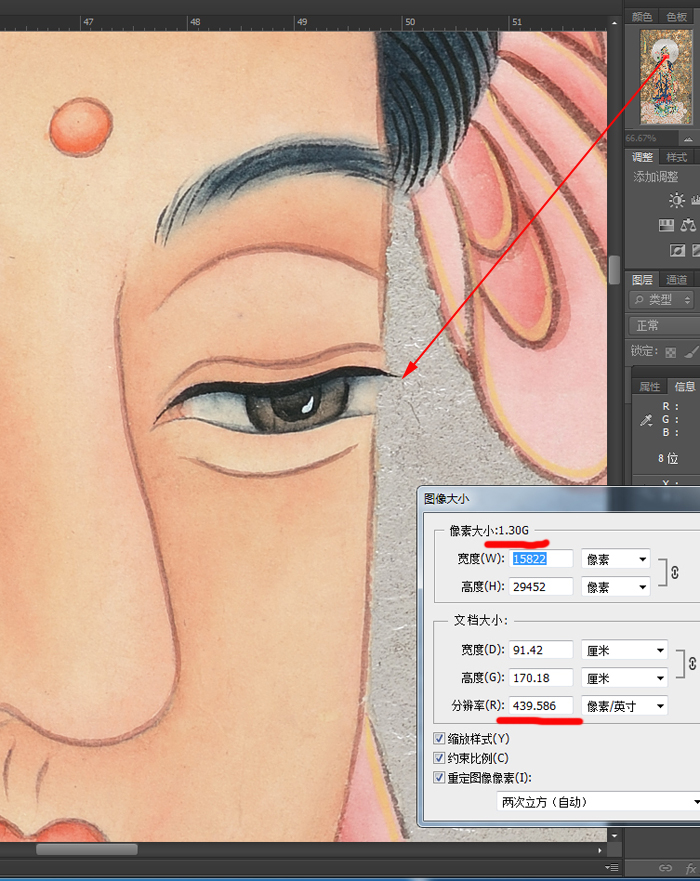Link layers icon at panel bottom

pos(665,868)
